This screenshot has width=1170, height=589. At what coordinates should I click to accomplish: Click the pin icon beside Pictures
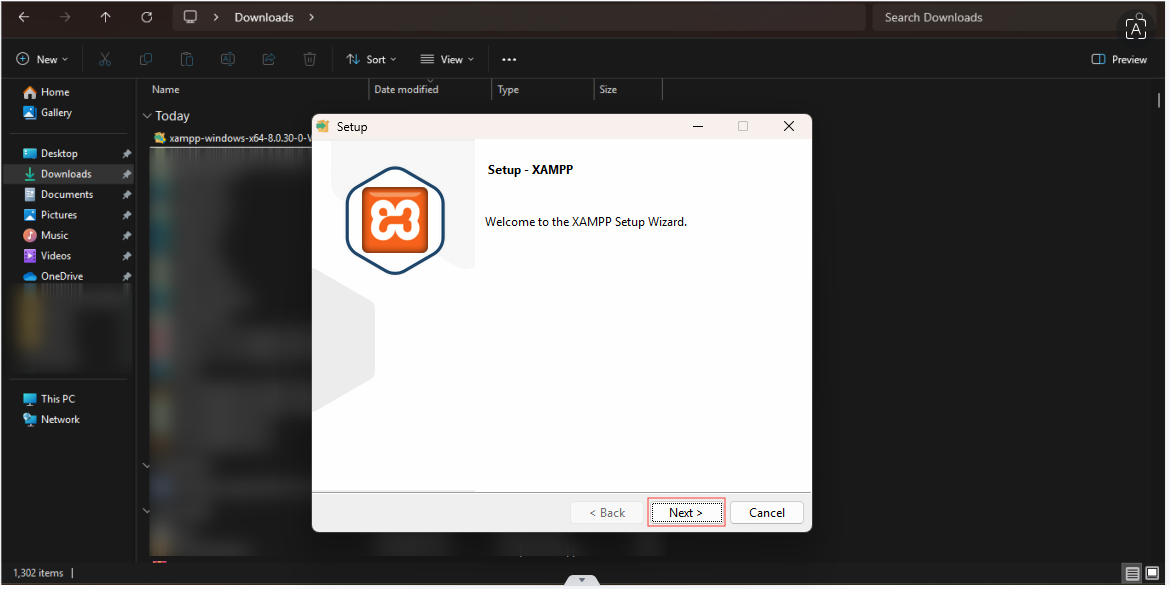coord(127,215)
